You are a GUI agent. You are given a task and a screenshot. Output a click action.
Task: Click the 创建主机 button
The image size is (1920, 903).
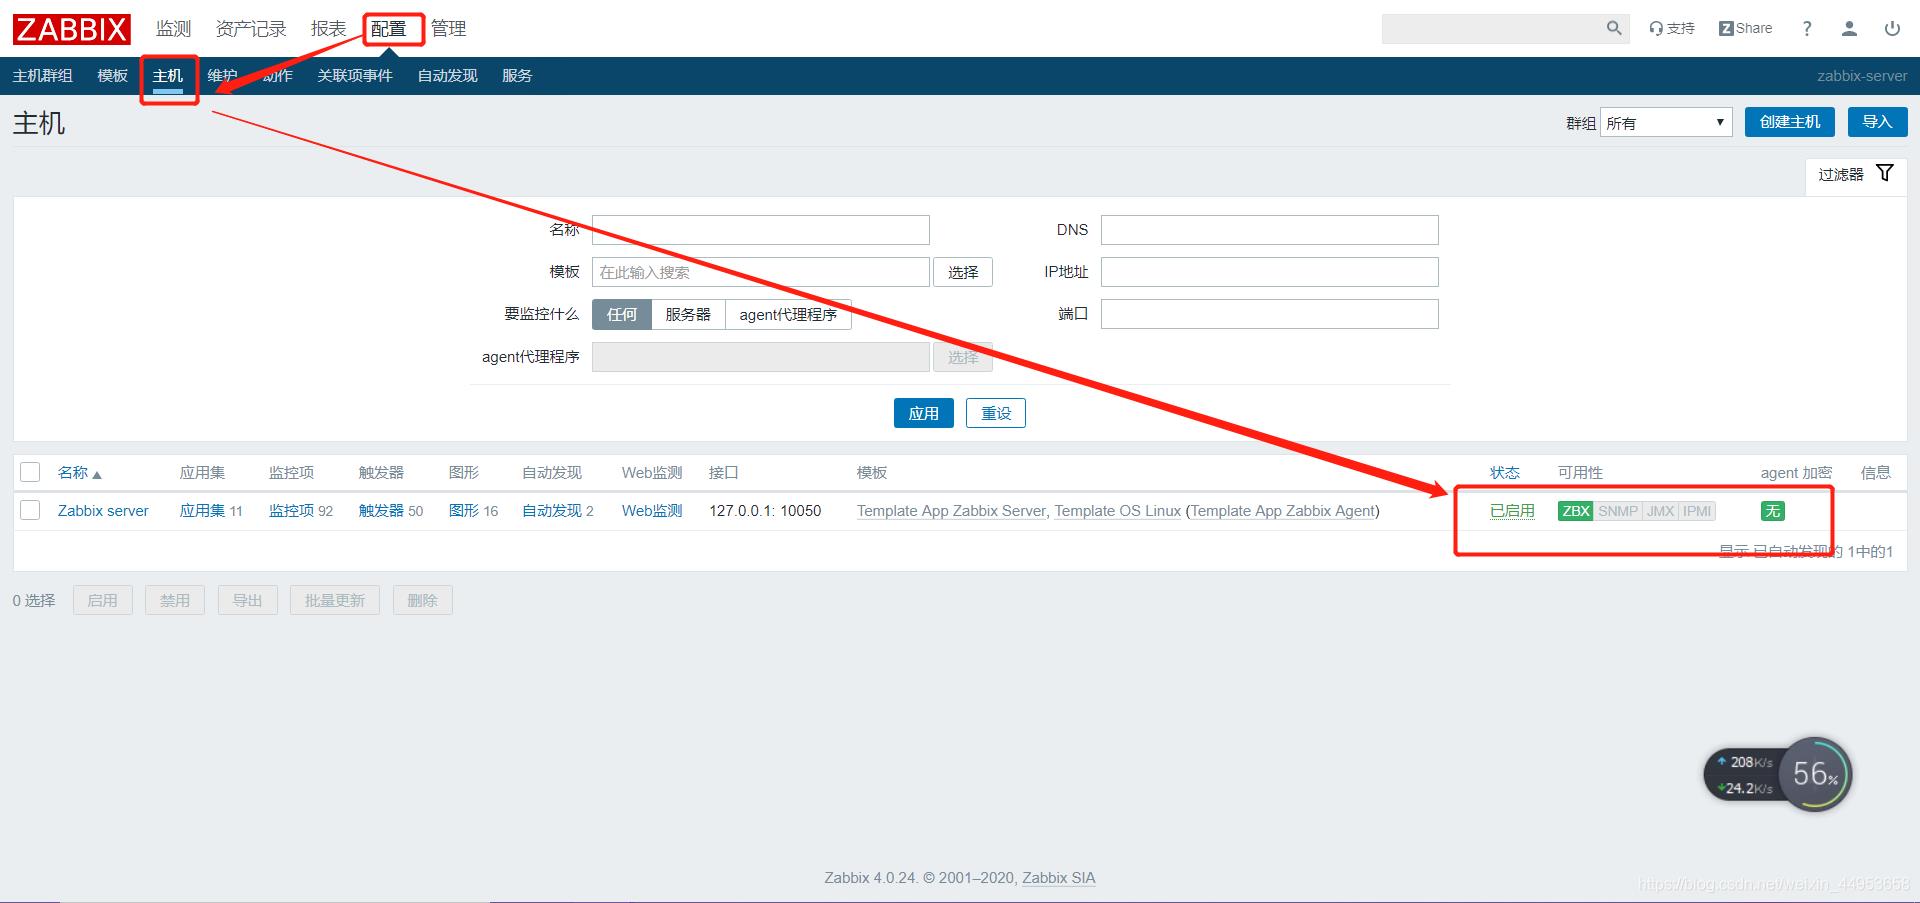(1790, 122)
